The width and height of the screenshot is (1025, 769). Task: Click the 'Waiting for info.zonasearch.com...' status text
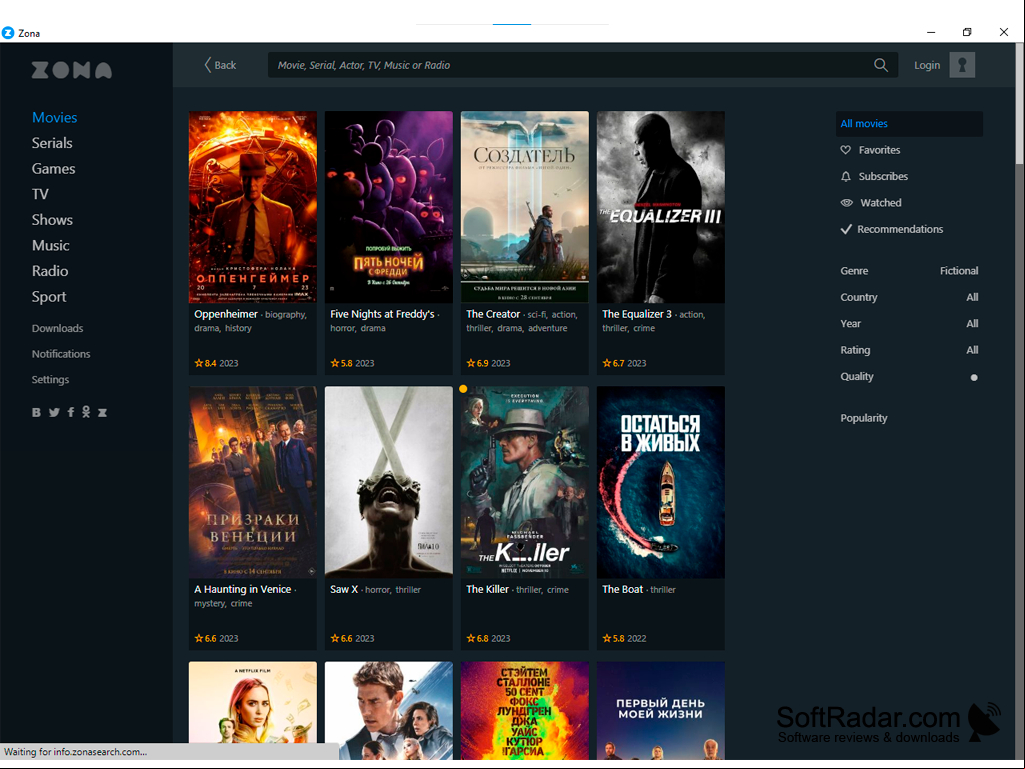click(75, 751)
